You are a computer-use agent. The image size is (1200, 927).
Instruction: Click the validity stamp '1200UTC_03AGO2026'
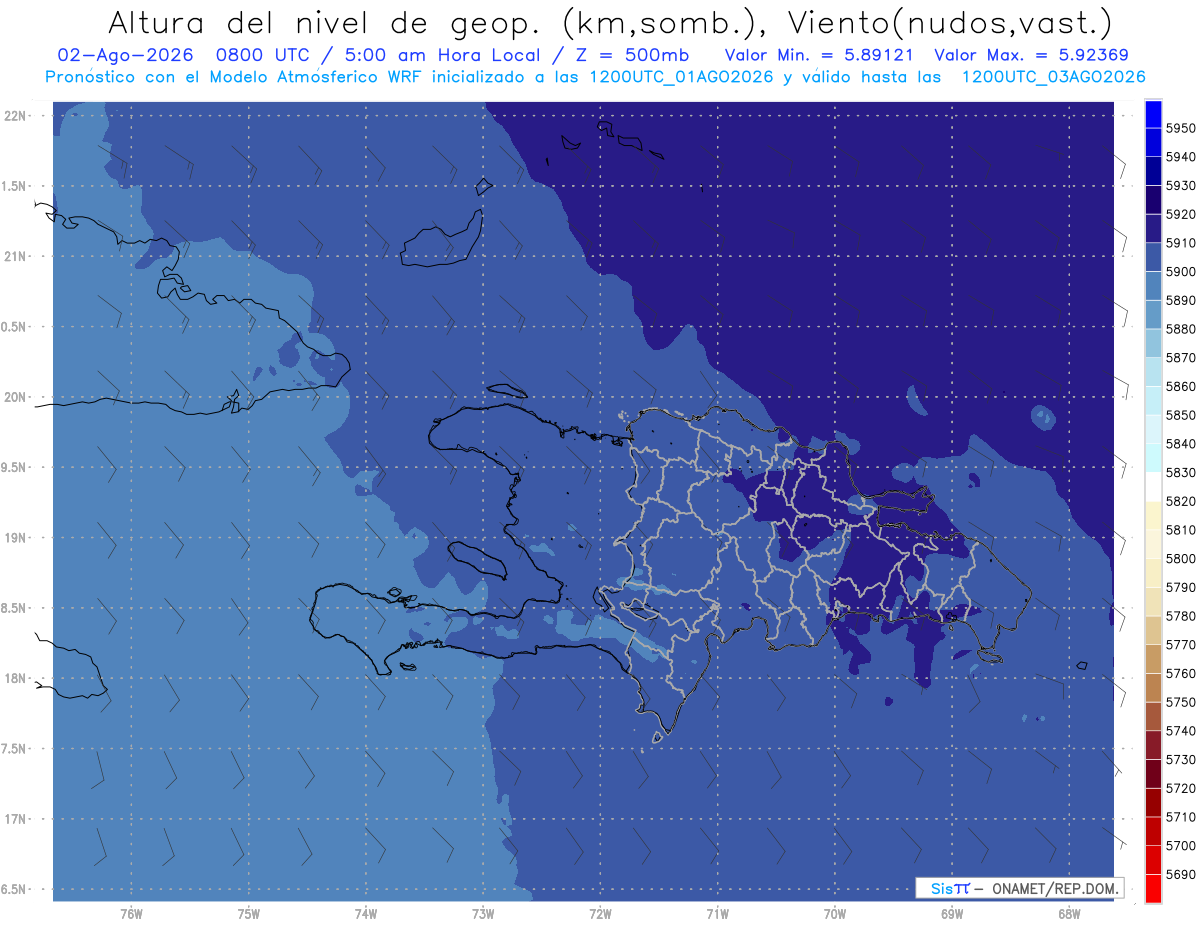1053,77
